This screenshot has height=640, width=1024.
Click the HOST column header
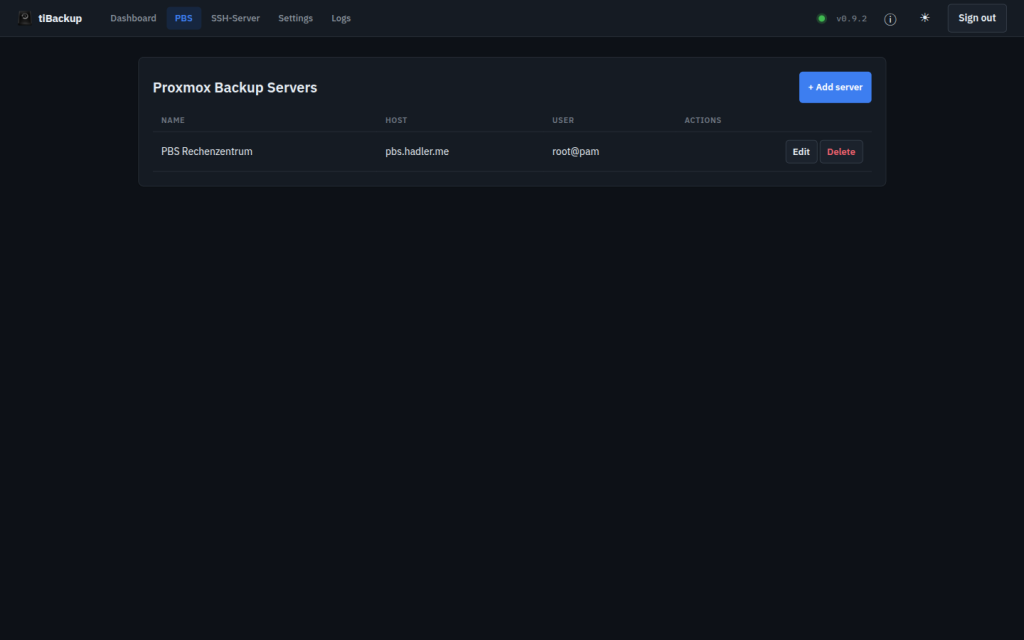[396, 120]
